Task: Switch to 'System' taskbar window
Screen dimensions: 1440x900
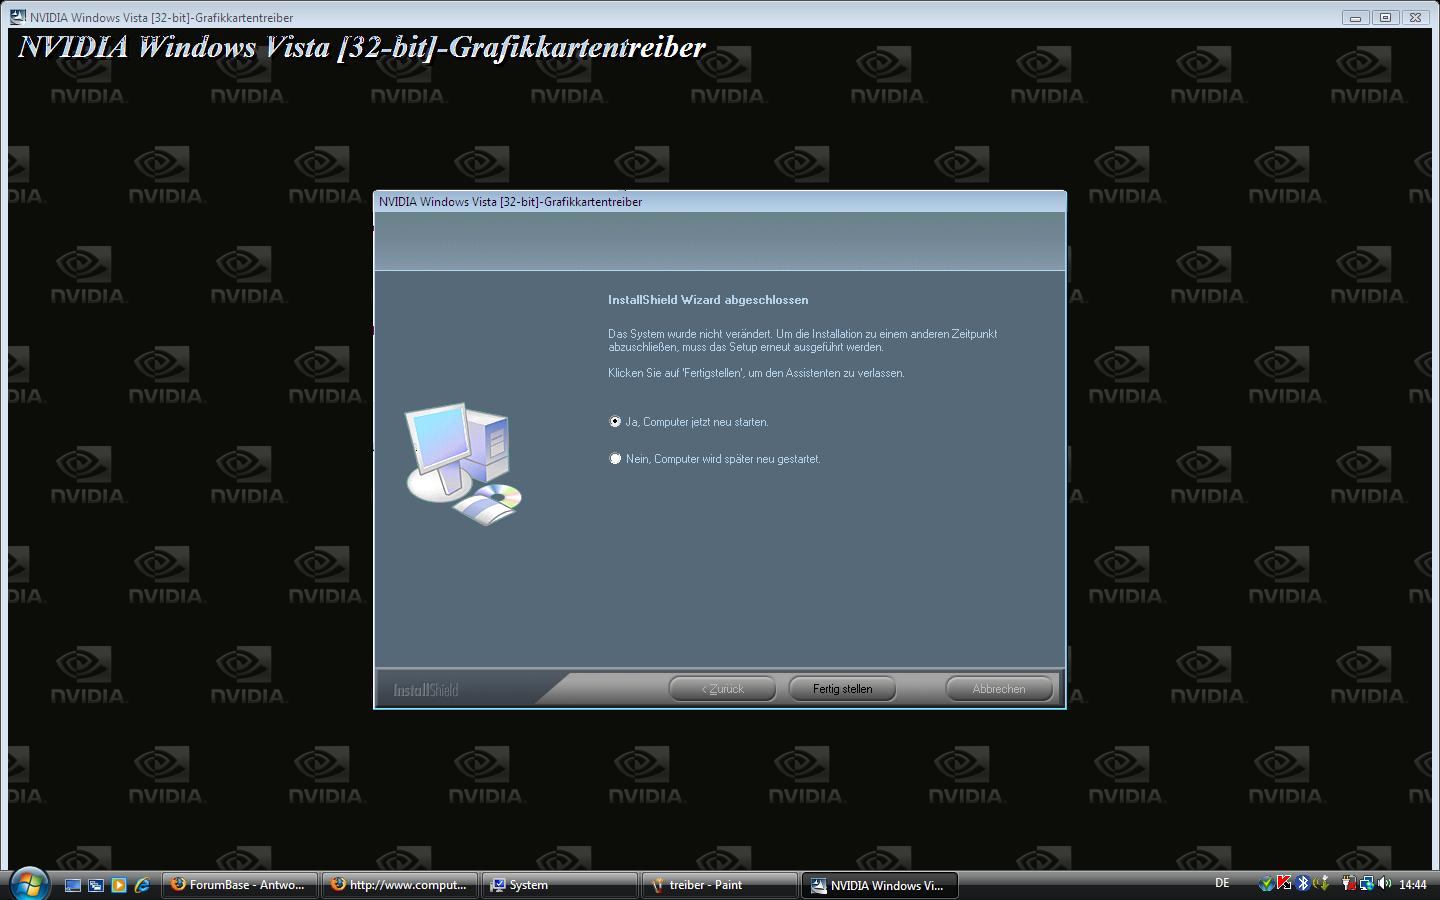Action: click(x=560, y=885)
